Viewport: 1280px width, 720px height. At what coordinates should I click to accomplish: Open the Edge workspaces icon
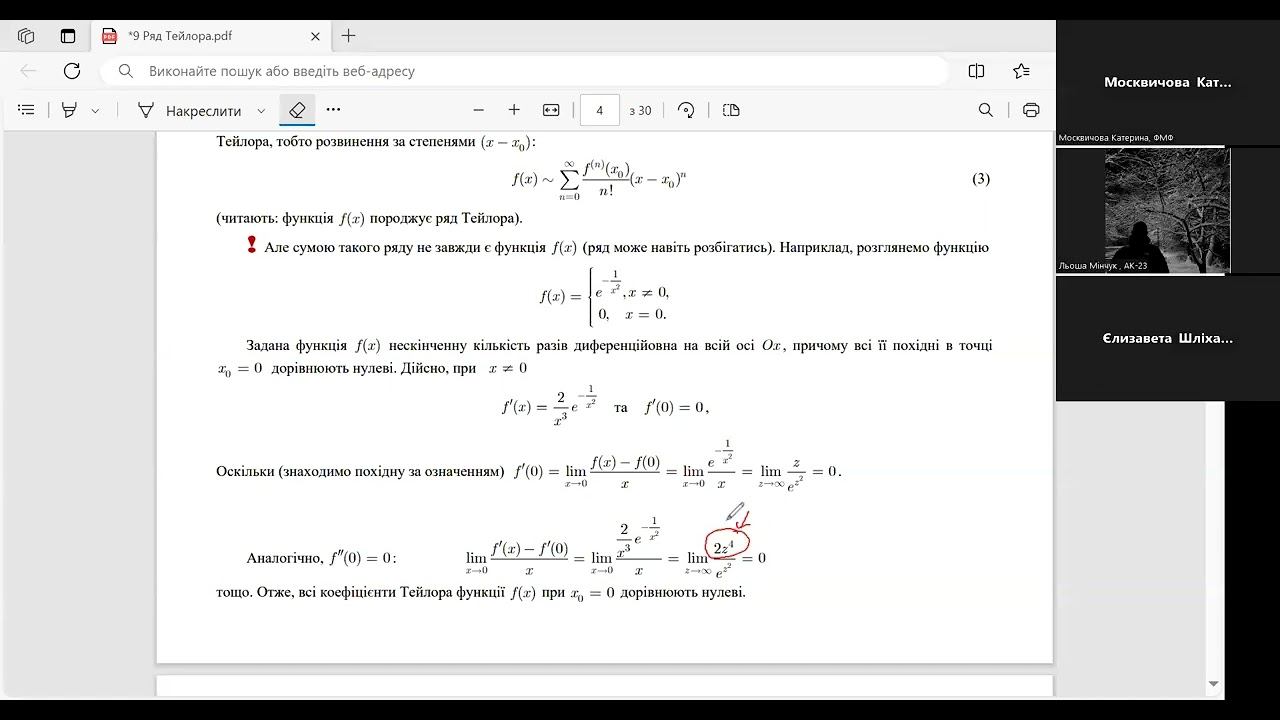(26, 36)
